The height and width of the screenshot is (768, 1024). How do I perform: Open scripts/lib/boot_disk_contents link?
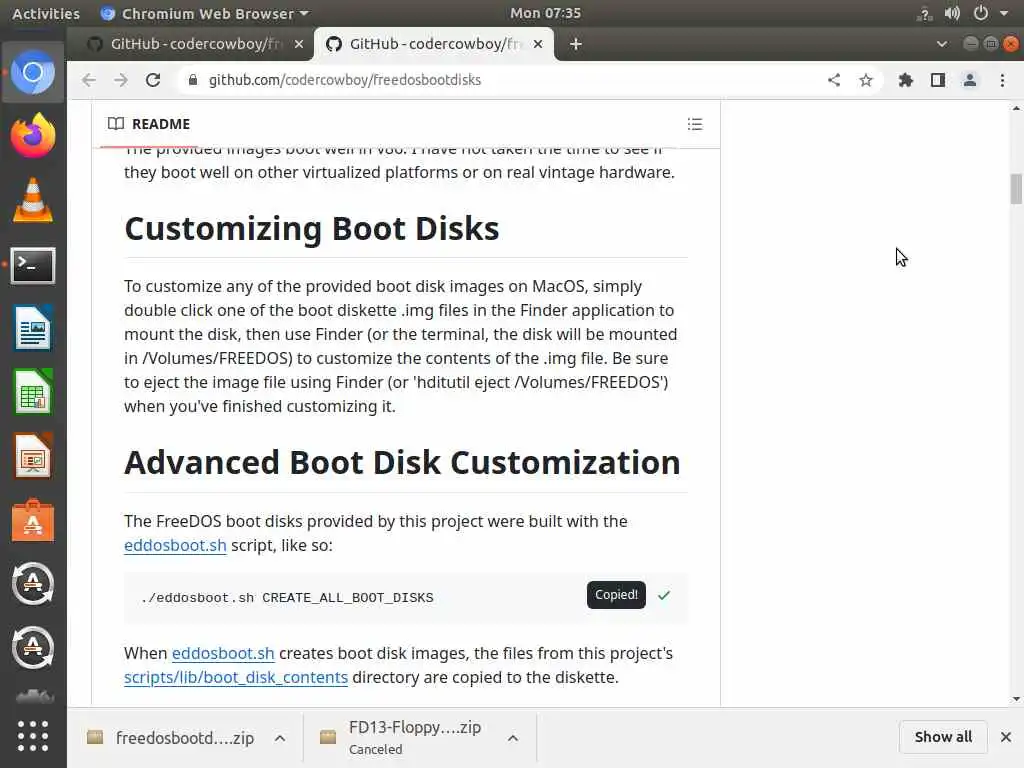click(x=236, y=678)
